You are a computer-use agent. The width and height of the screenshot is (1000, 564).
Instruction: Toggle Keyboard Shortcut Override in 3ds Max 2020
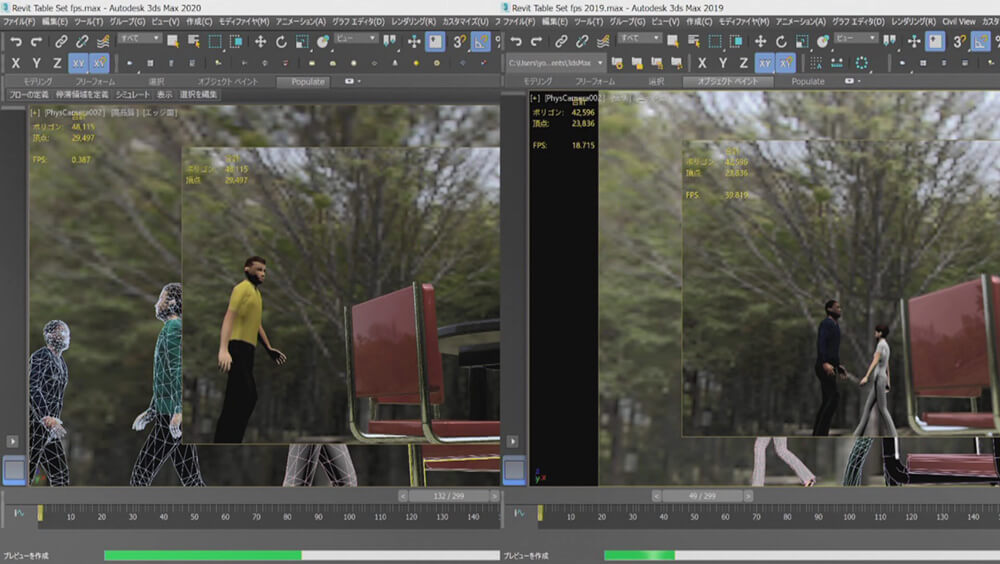pyautogui.click(x=436, y=42)
